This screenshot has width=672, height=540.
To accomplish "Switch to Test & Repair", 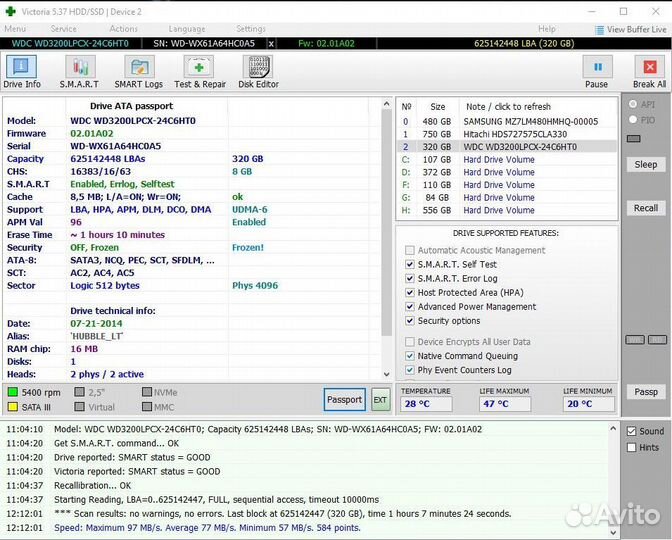I will tap(200, 71).
